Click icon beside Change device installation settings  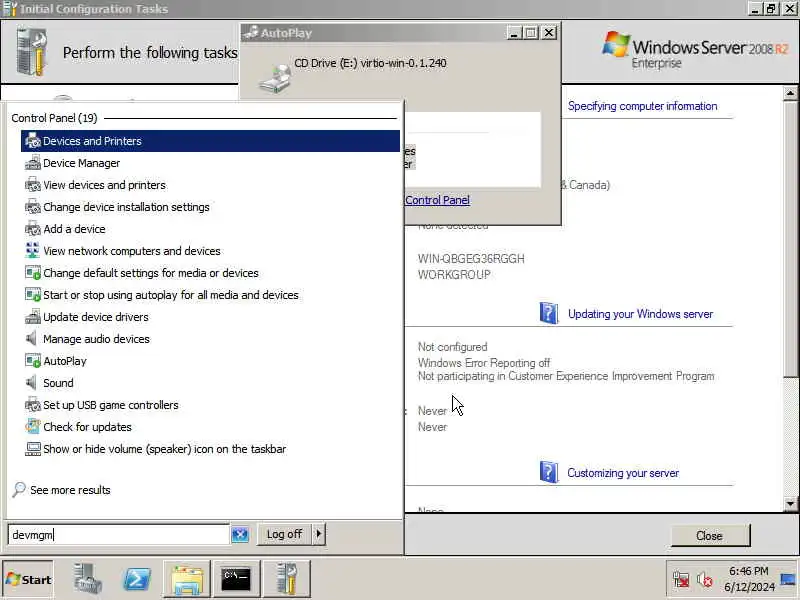[33, 207]
